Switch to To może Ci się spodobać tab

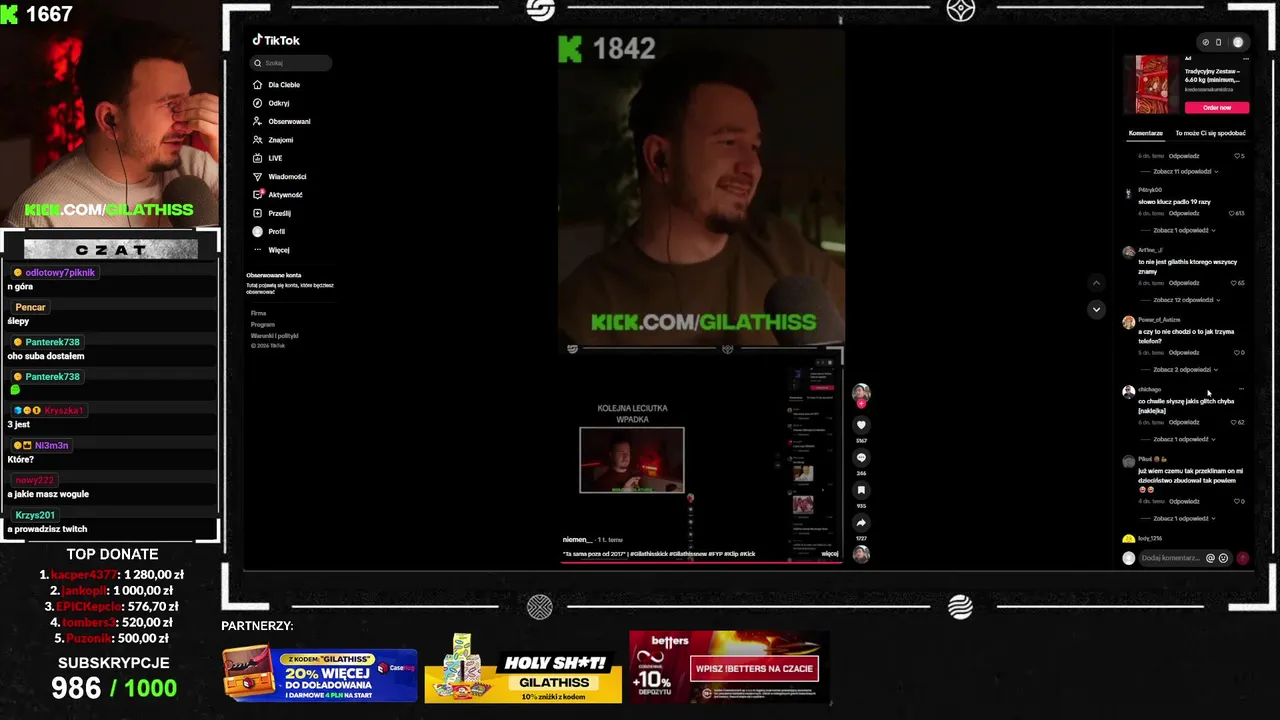coord(1210,133)
